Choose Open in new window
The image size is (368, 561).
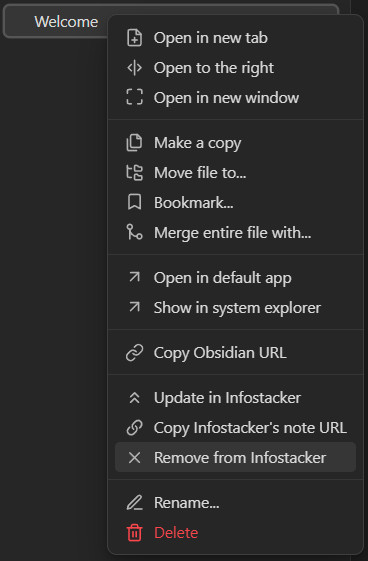[235, 98]
